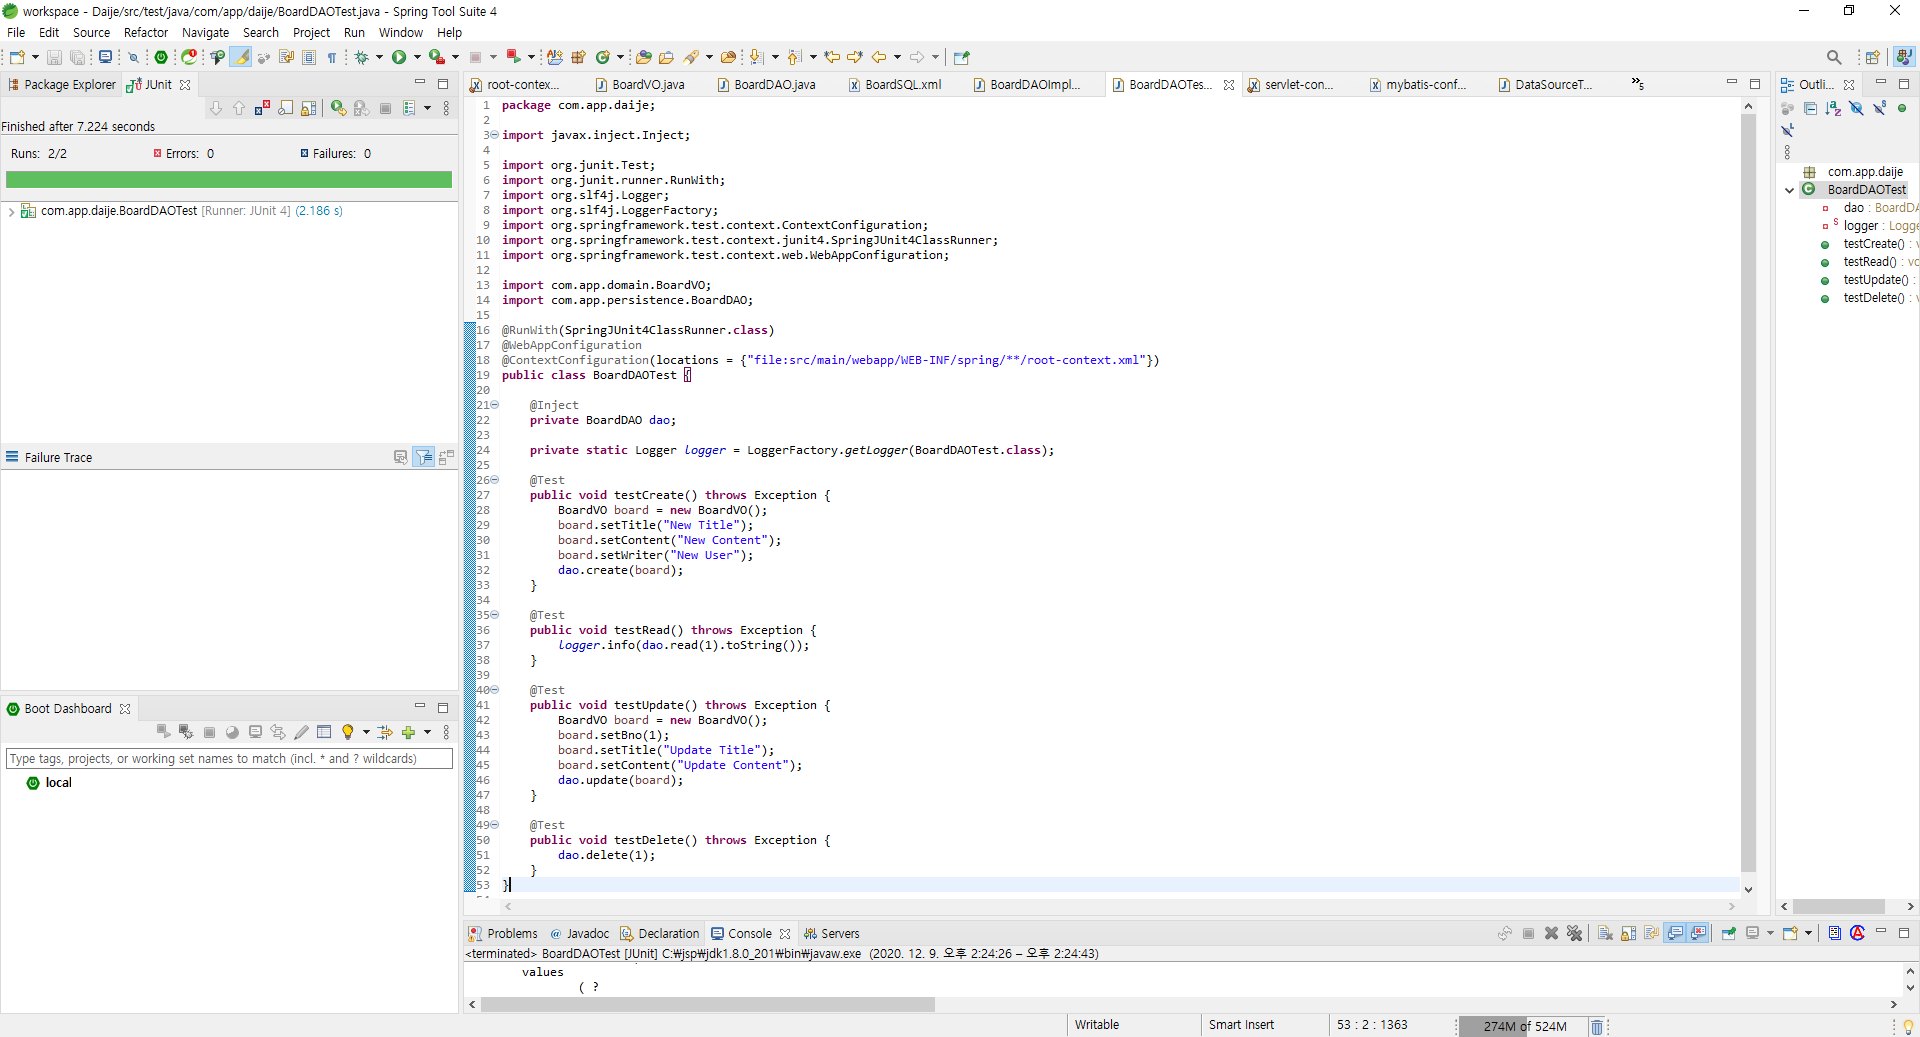Select local node in Boot Dashboard
Screen dimensions: 1920x1037
(x=59, y=783)
